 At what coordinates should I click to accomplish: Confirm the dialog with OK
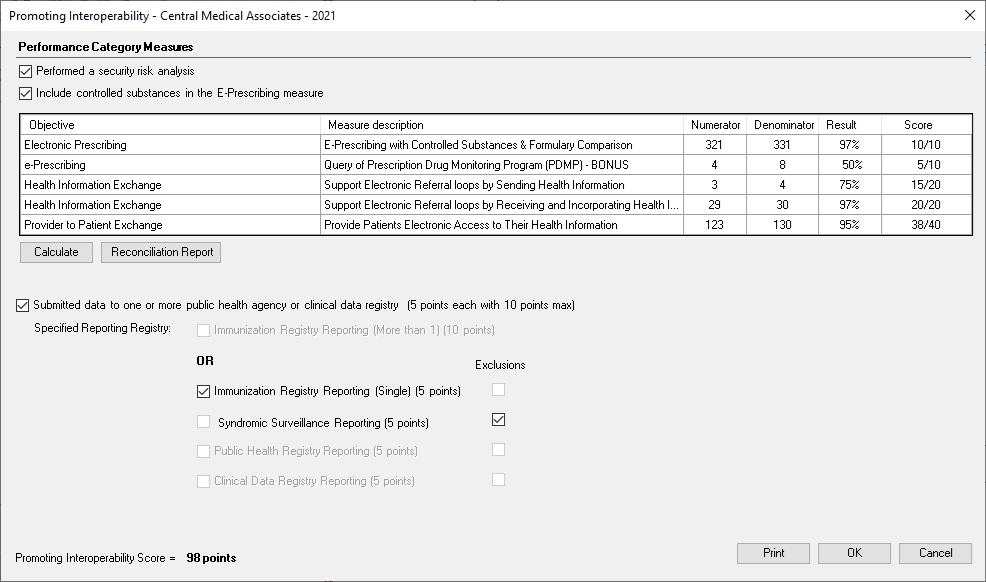pos(855,553)
